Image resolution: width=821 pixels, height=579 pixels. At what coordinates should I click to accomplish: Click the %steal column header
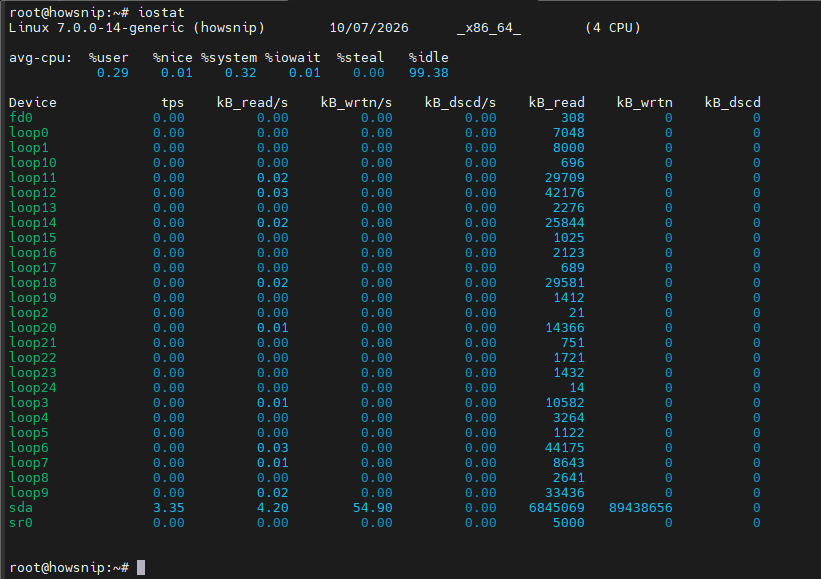tap(360, 58)
